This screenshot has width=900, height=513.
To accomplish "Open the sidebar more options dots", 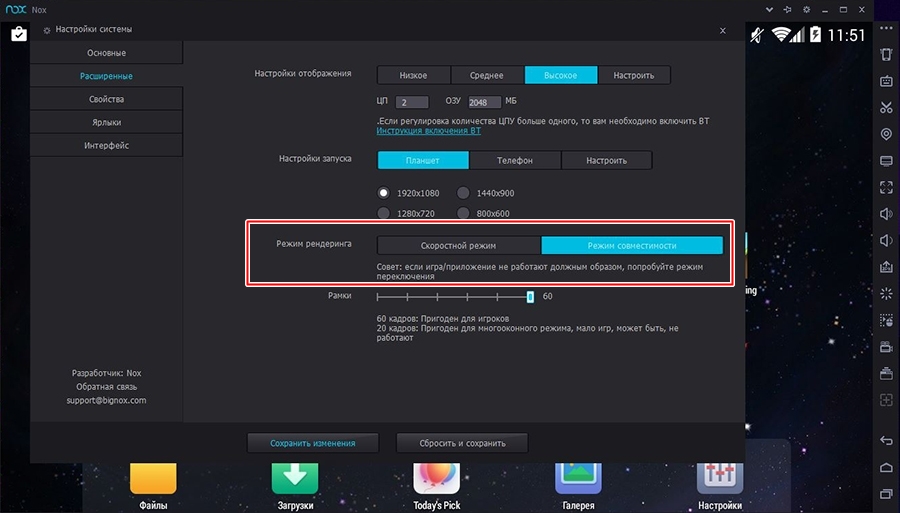I will click(886, 28).
